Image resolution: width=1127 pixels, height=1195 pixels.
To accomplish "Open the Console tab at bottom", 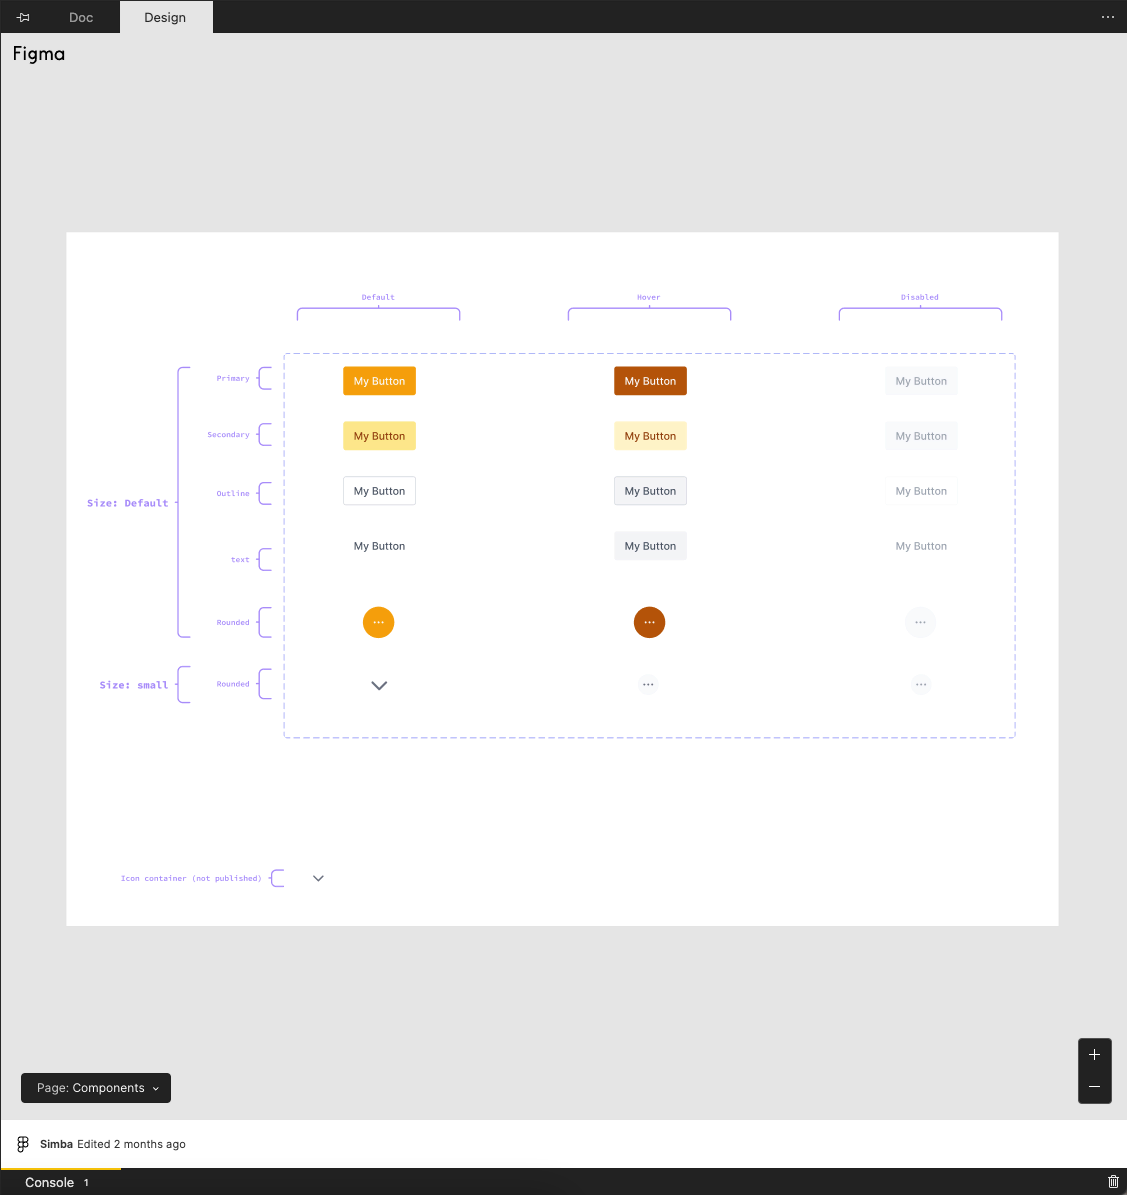I will coord(50,1182).
